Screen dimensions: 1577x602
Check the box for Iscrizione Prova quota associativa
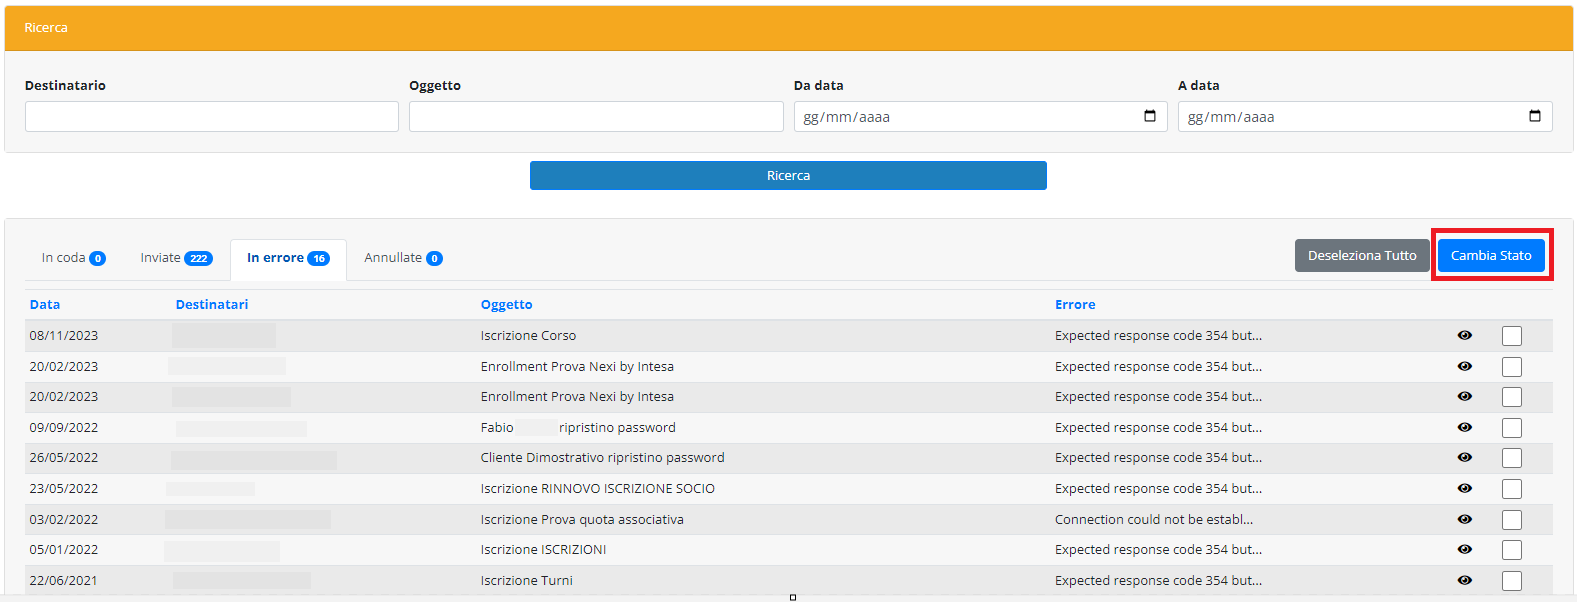click(x=1511, y=520)
